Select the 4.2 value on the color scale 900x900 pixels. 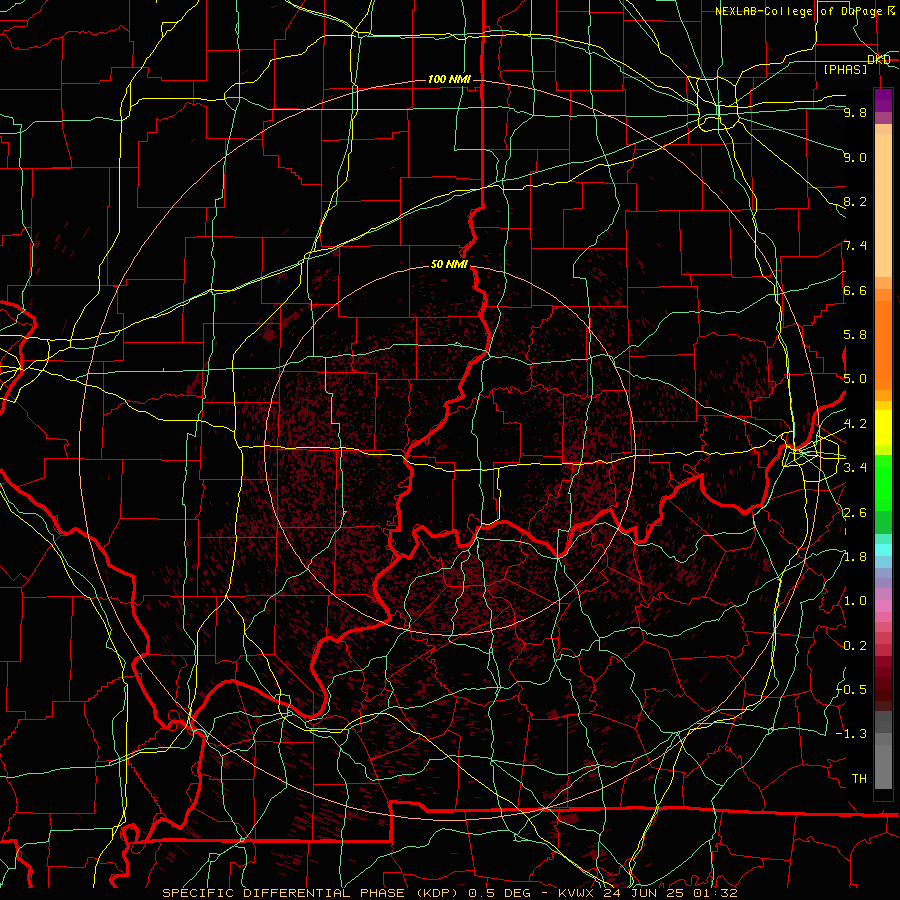click(x=855, y=424)
